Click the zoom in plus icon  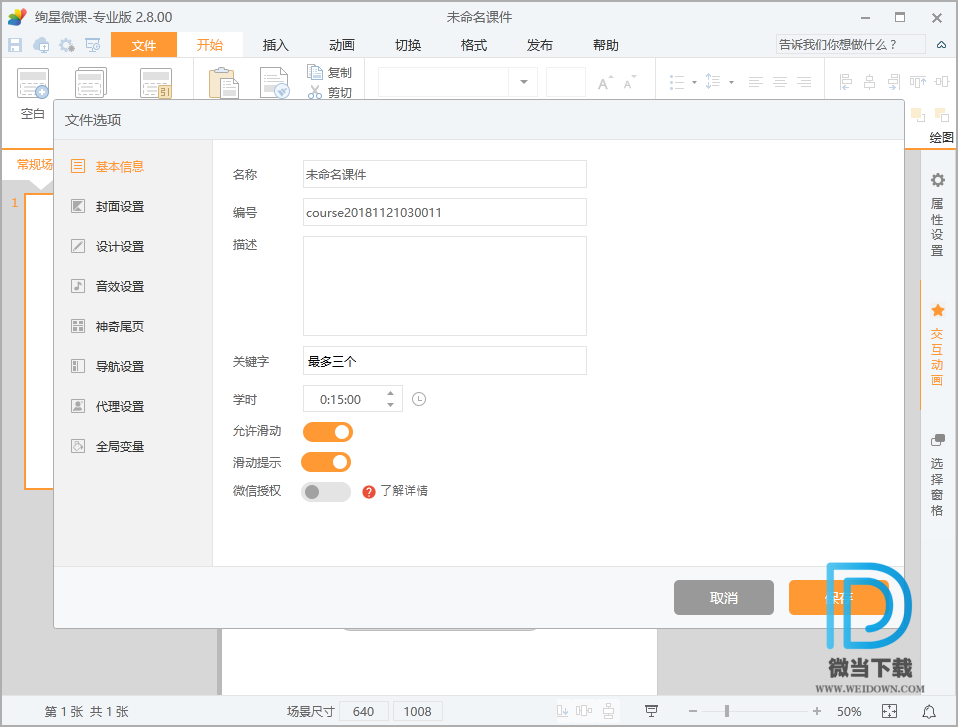[x=817, y=711]
